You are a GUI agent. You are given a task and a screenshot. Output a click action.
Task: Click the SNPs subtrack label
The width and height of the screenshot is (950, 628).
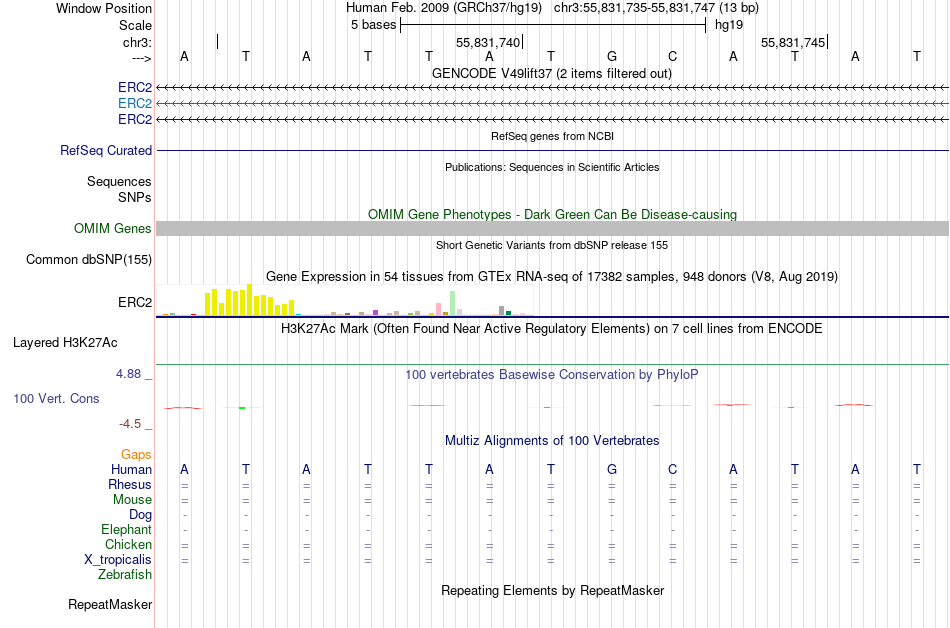135,197
